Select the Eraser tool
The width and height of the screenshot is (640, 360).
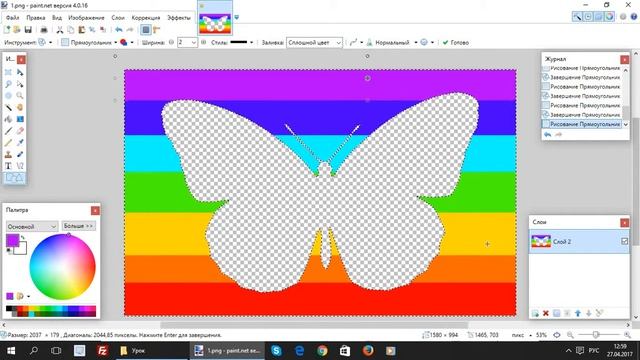coord(20,131)
